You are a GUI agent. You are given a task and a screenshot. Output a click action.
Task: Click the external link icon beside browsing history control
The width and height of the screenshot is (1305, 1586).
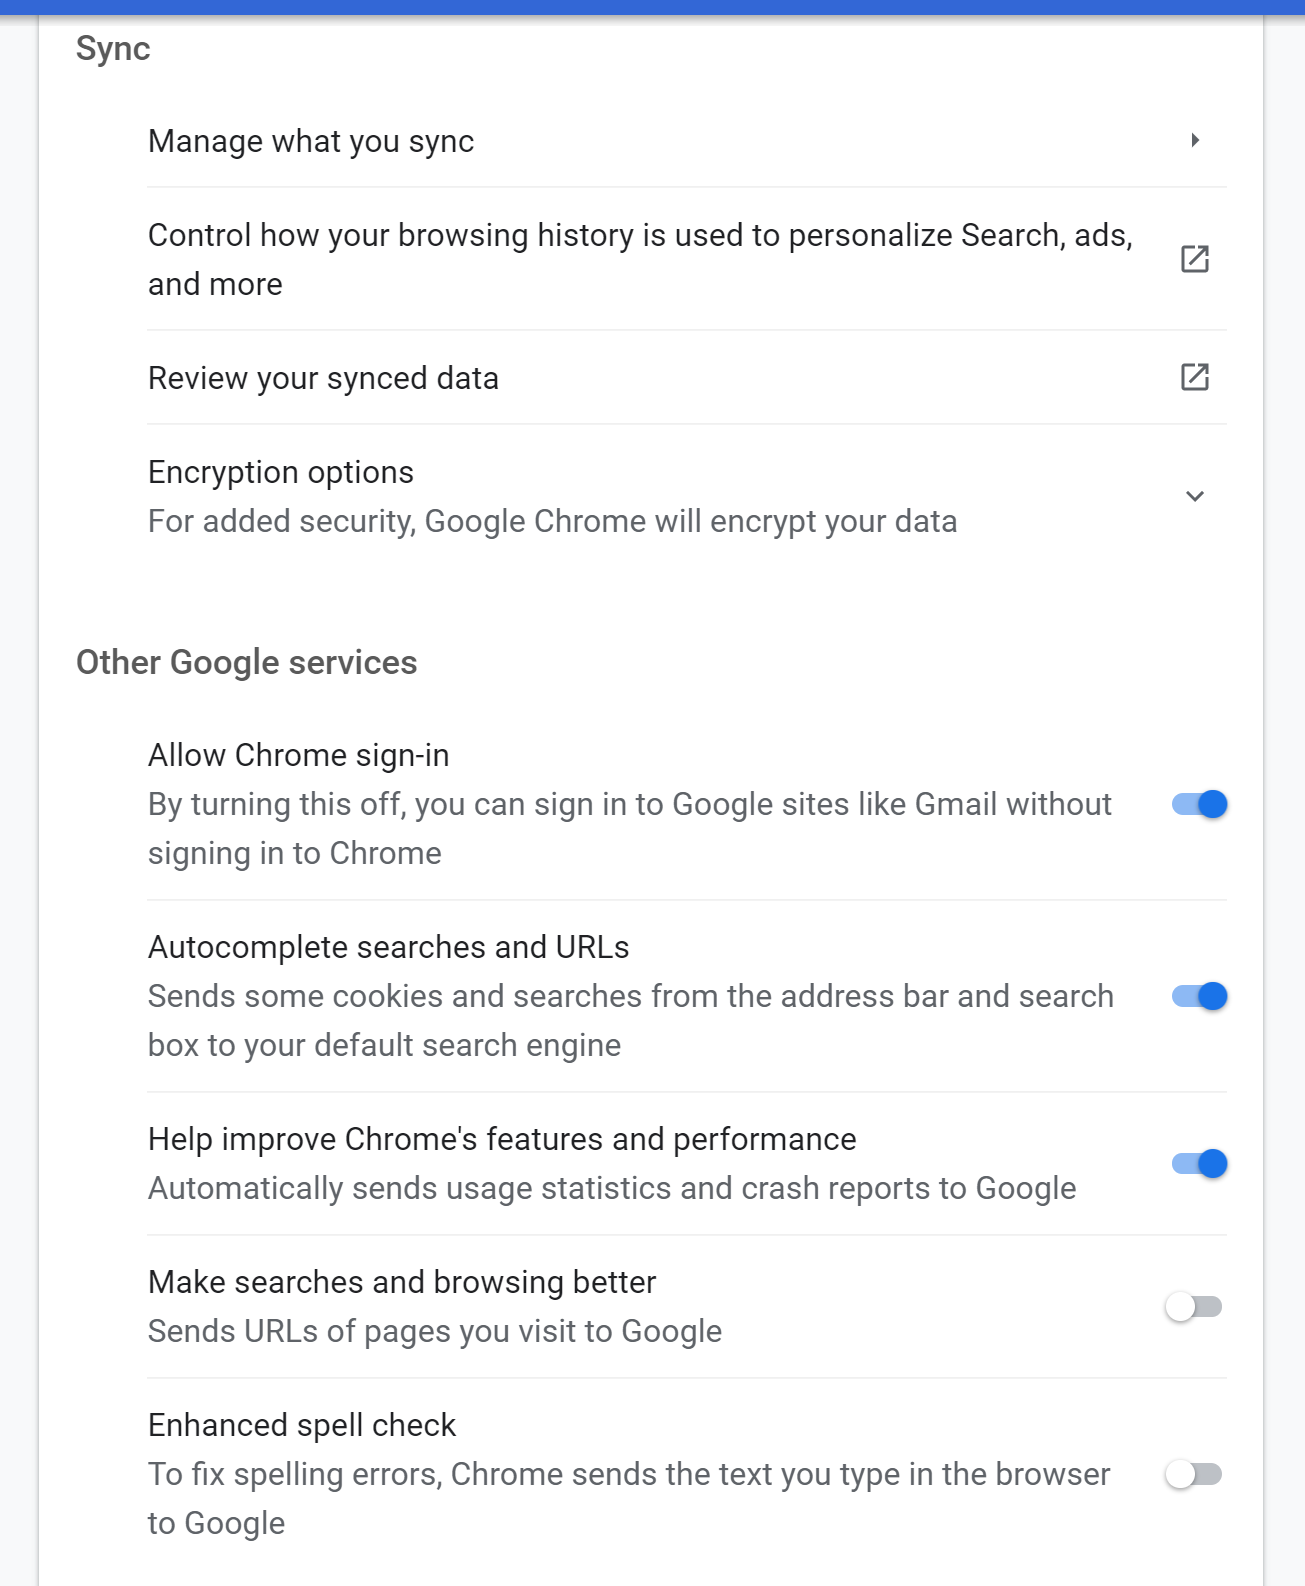[1194, 258]
